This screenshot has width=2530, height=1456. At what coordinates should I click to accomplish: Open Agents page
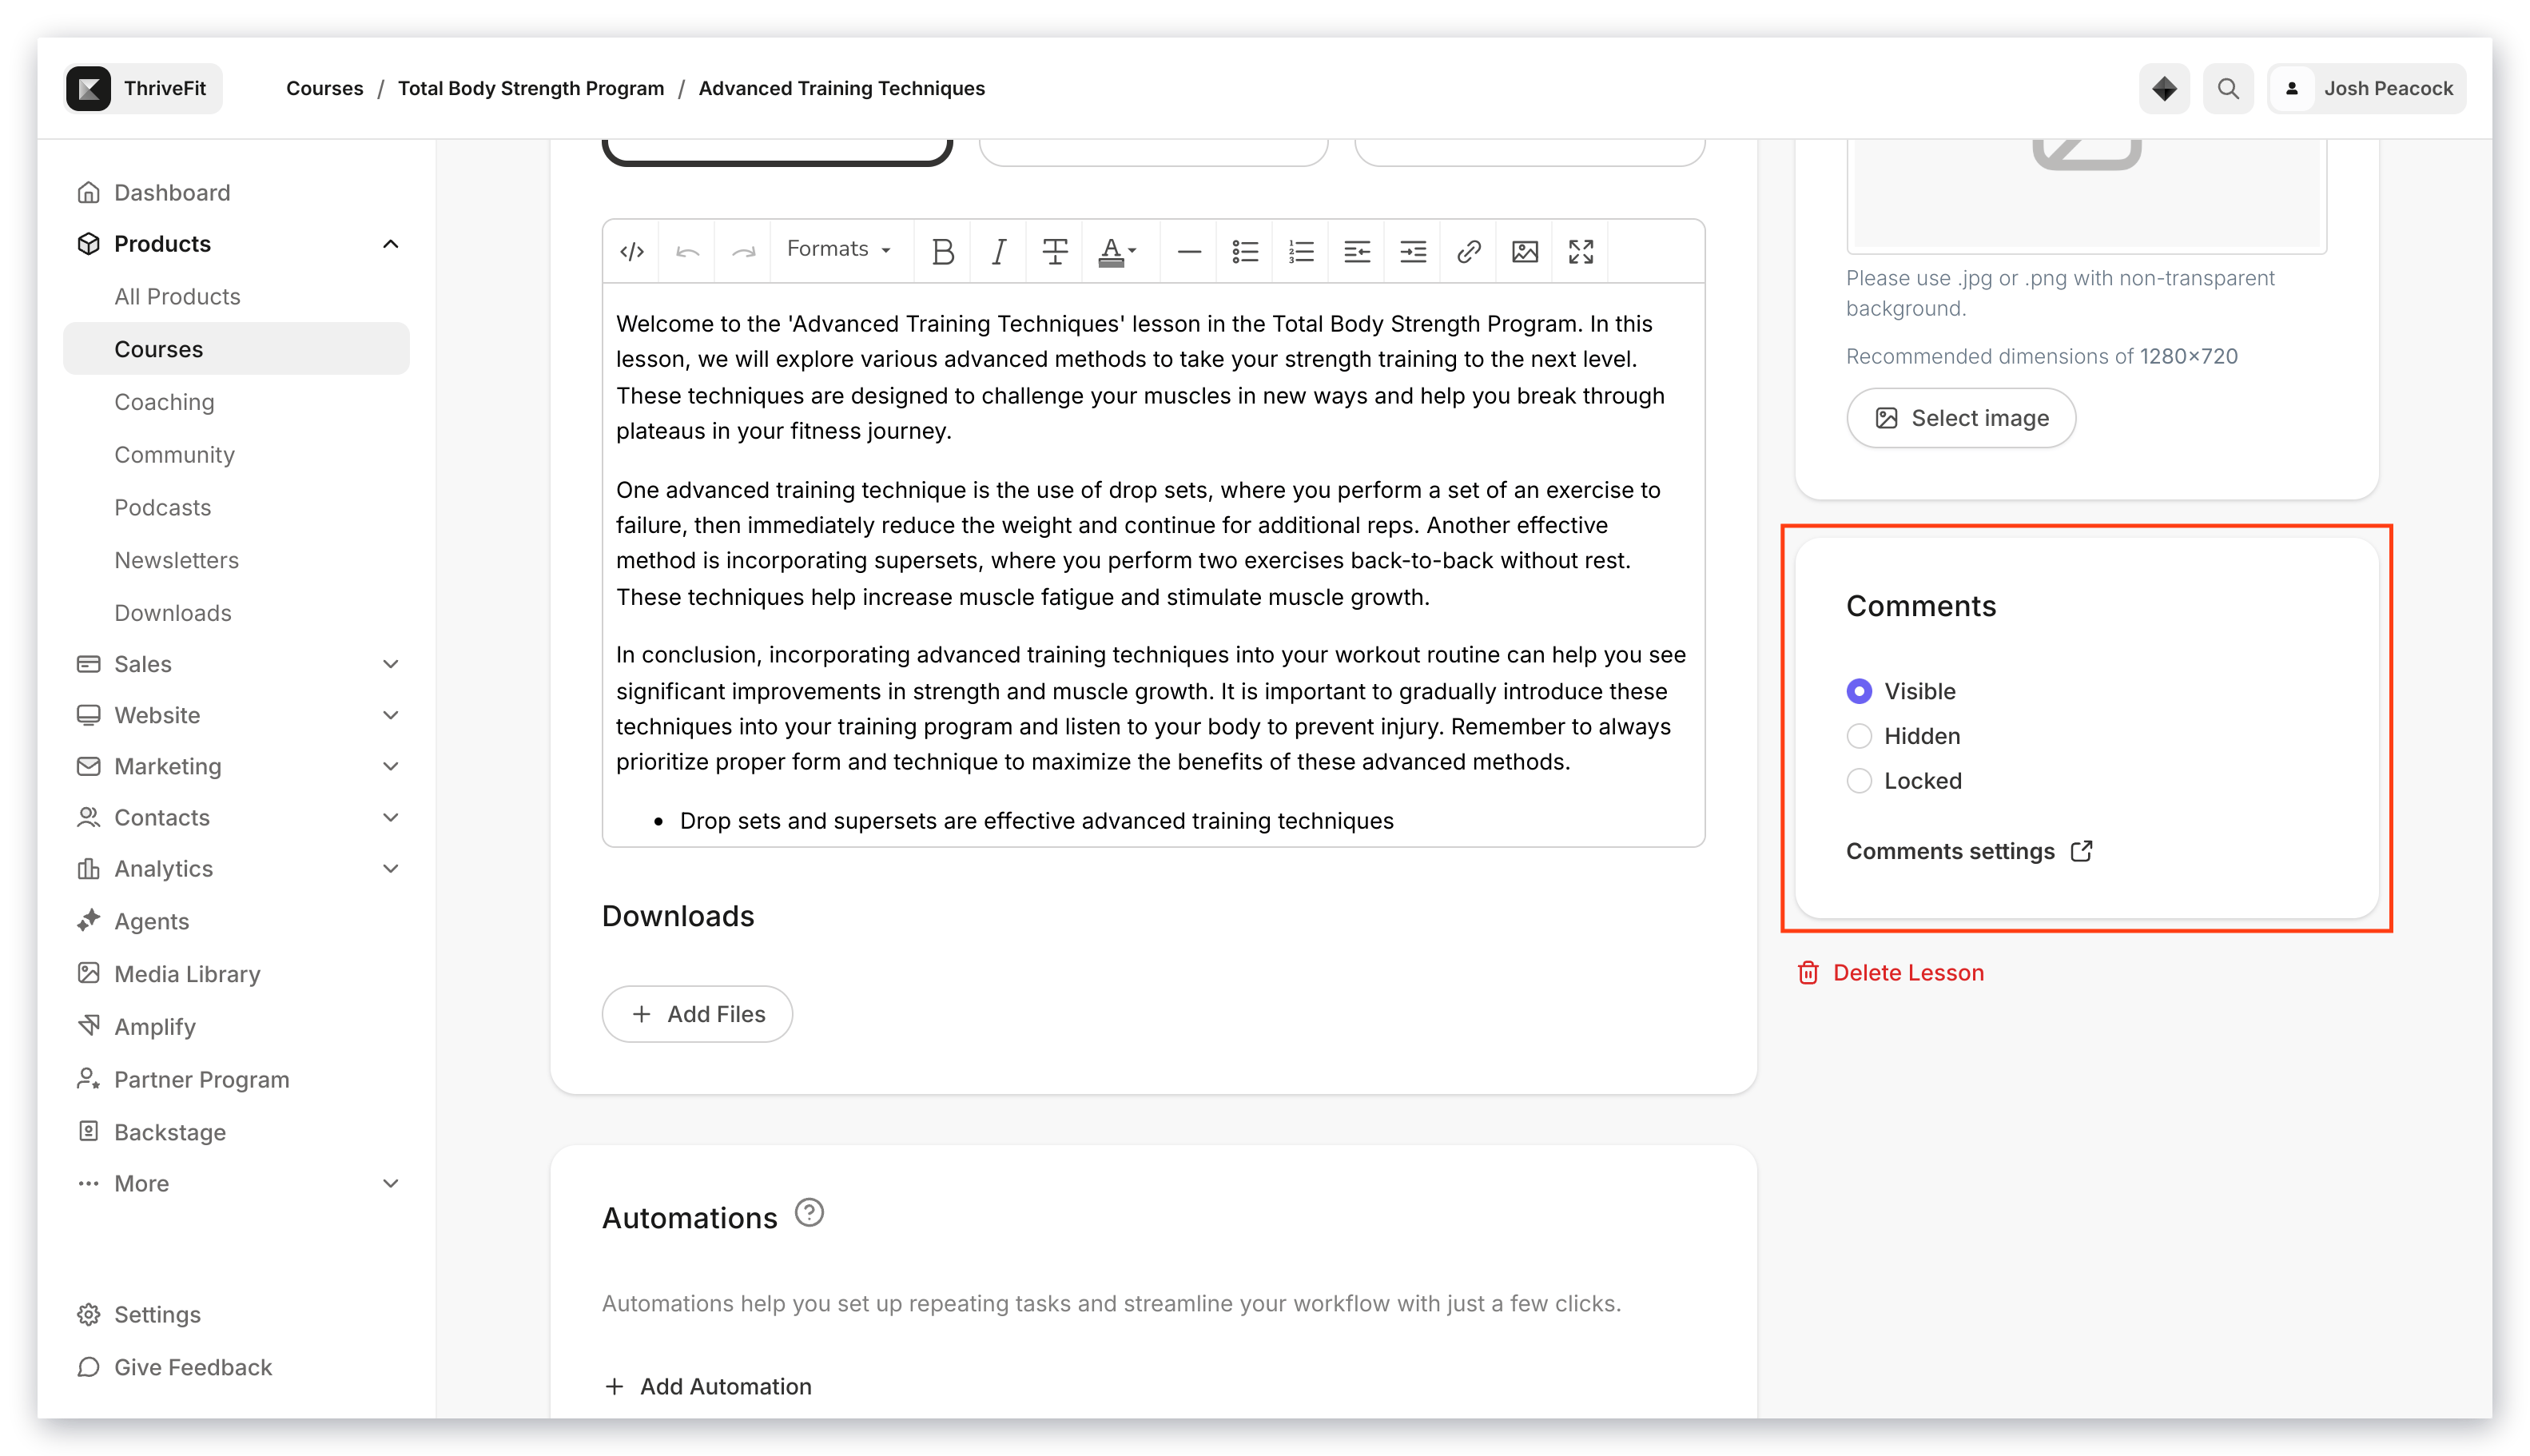[x=236, y=921]
